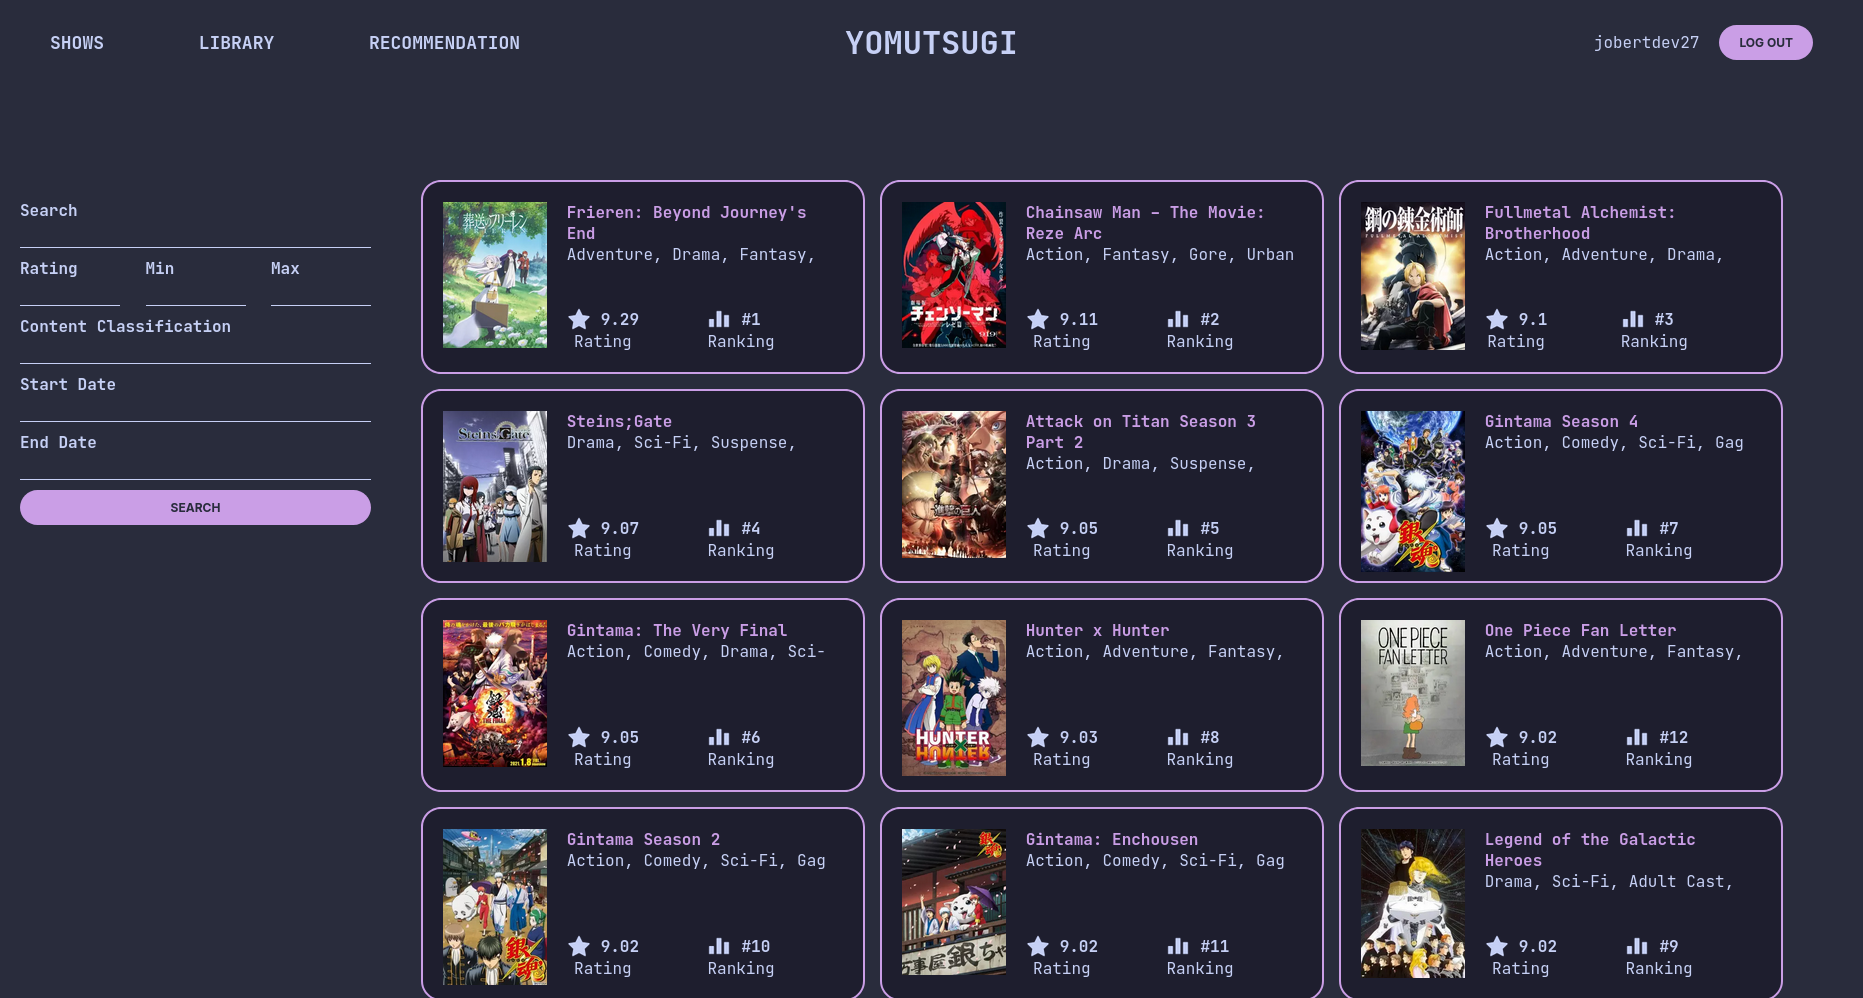Click the ranking icon on One Piece Fan Letter card
Viewport: 1863px width, 998px height.
point(1637,737)
